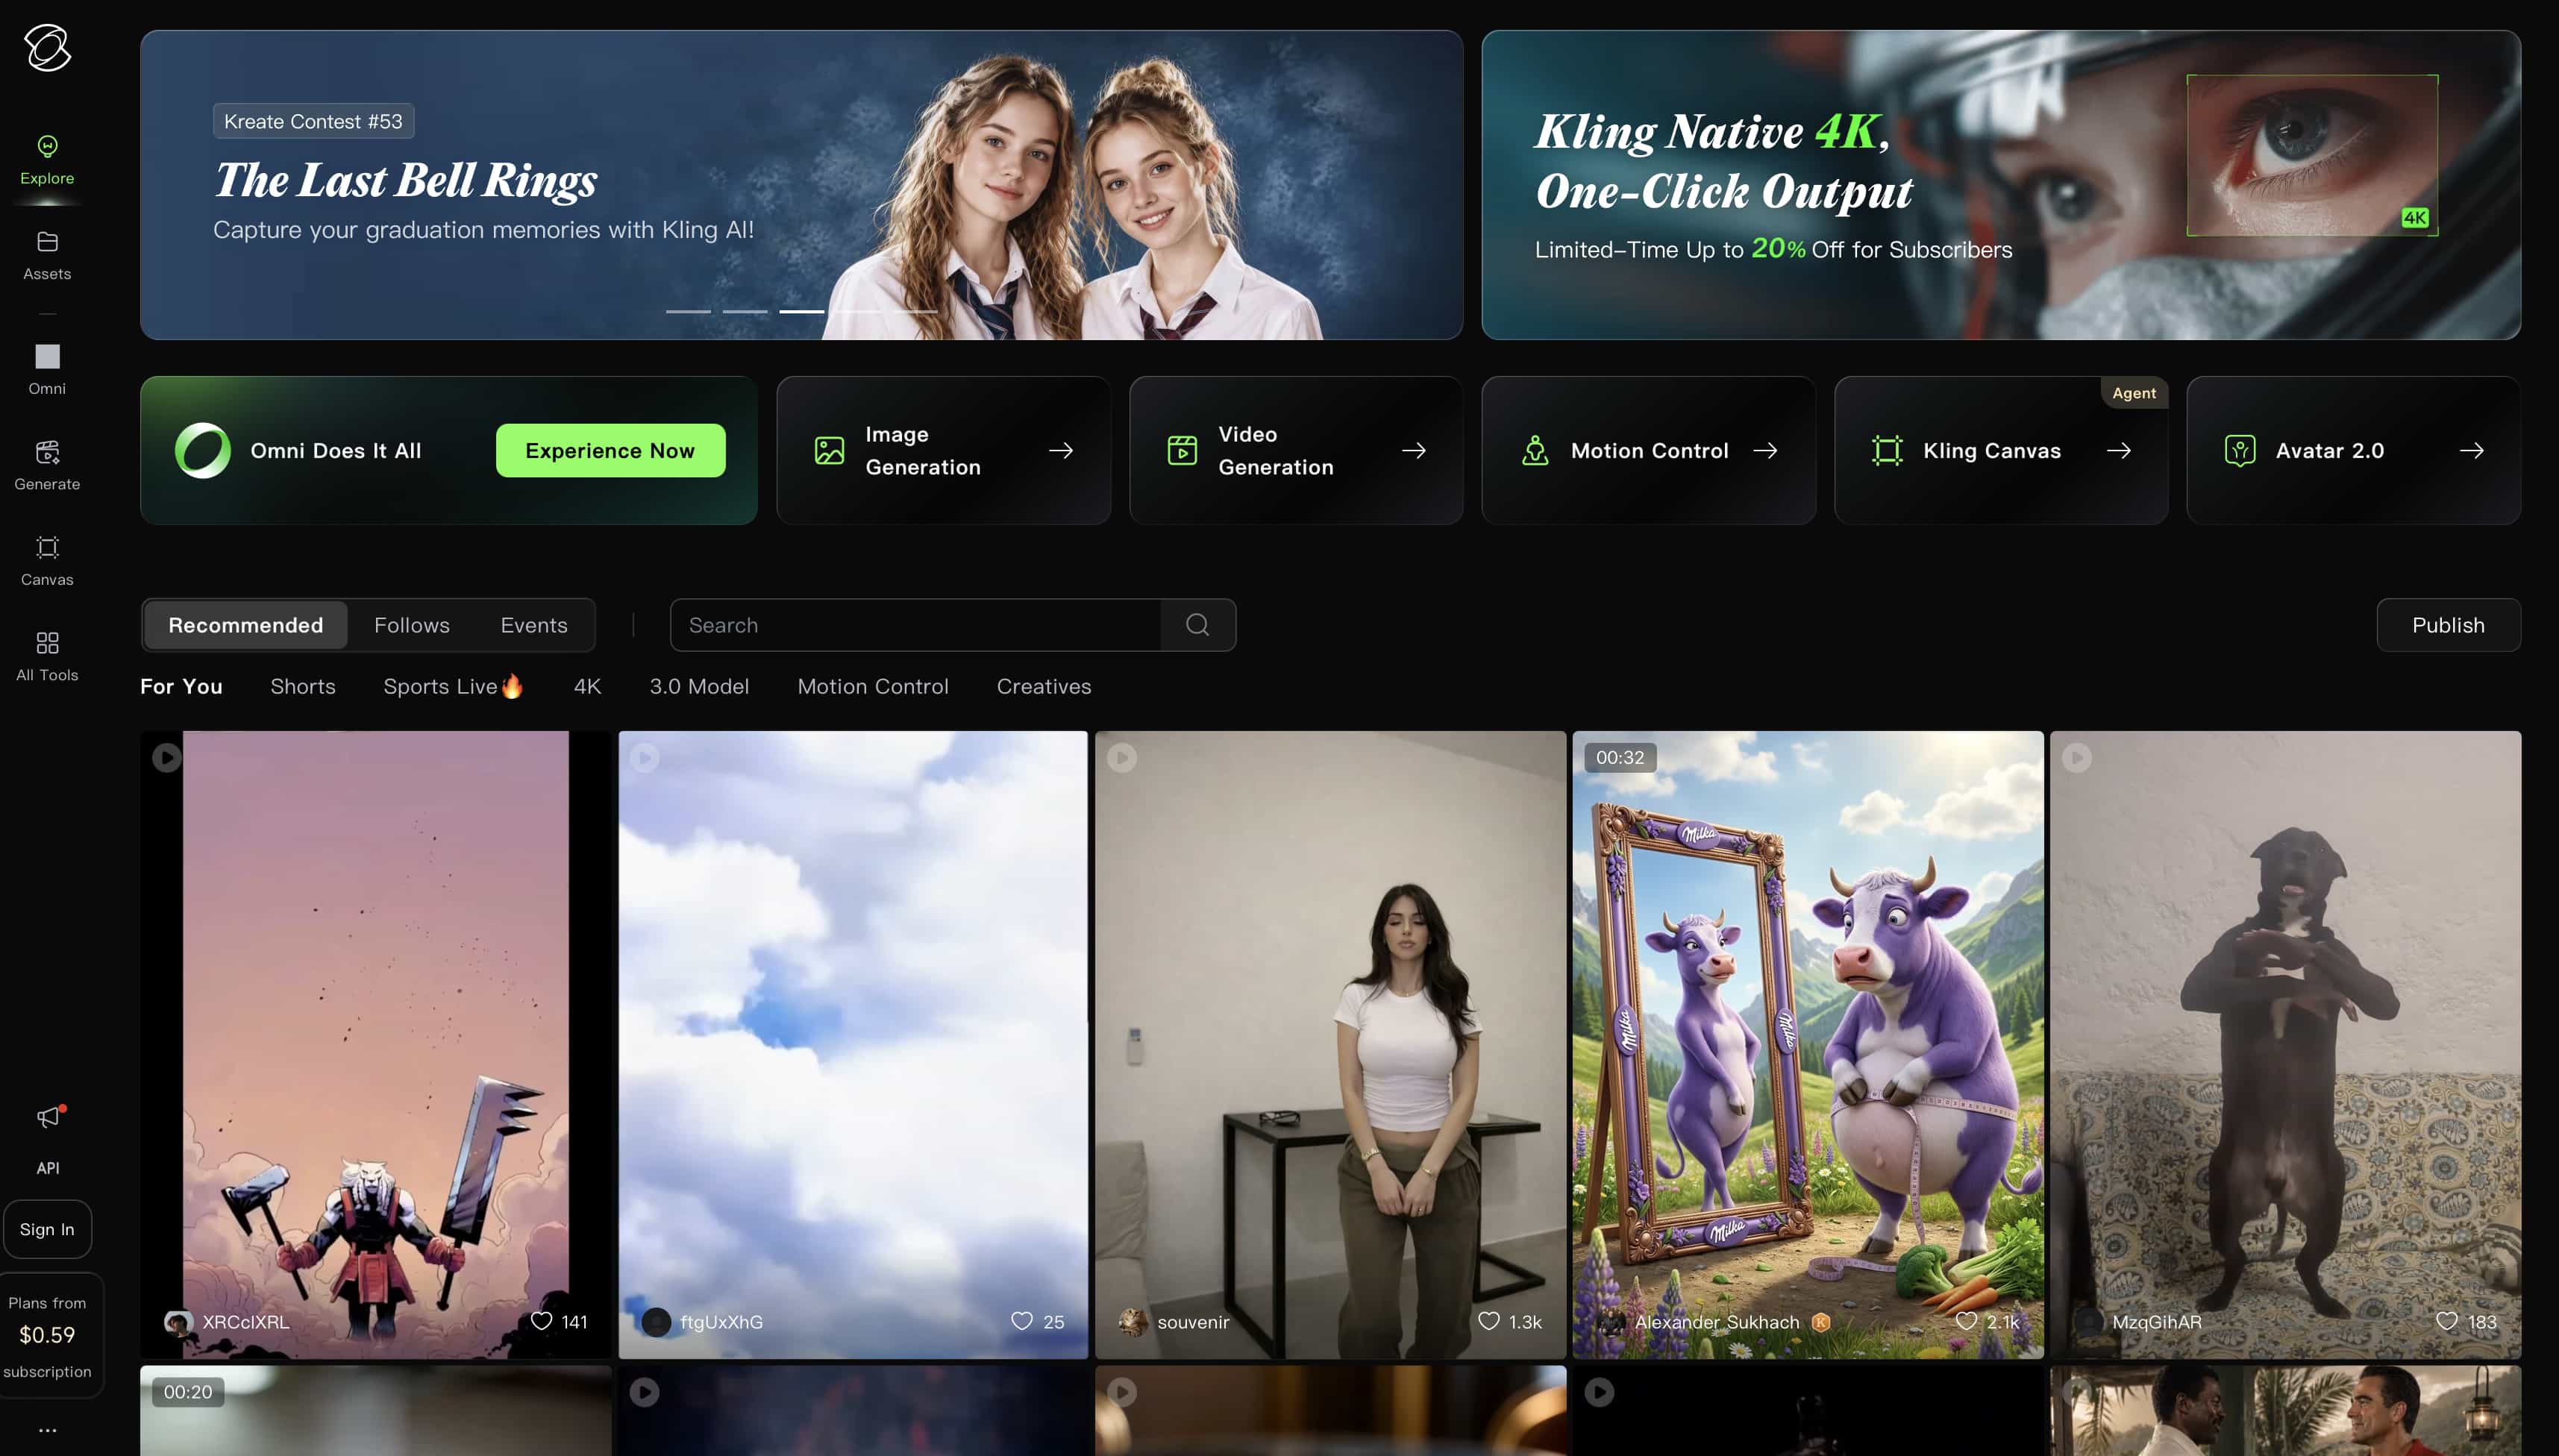Viewport: 2559px width, 1456px height.
Task: Like the souvenir video heart icon
Action: 1489,1321
